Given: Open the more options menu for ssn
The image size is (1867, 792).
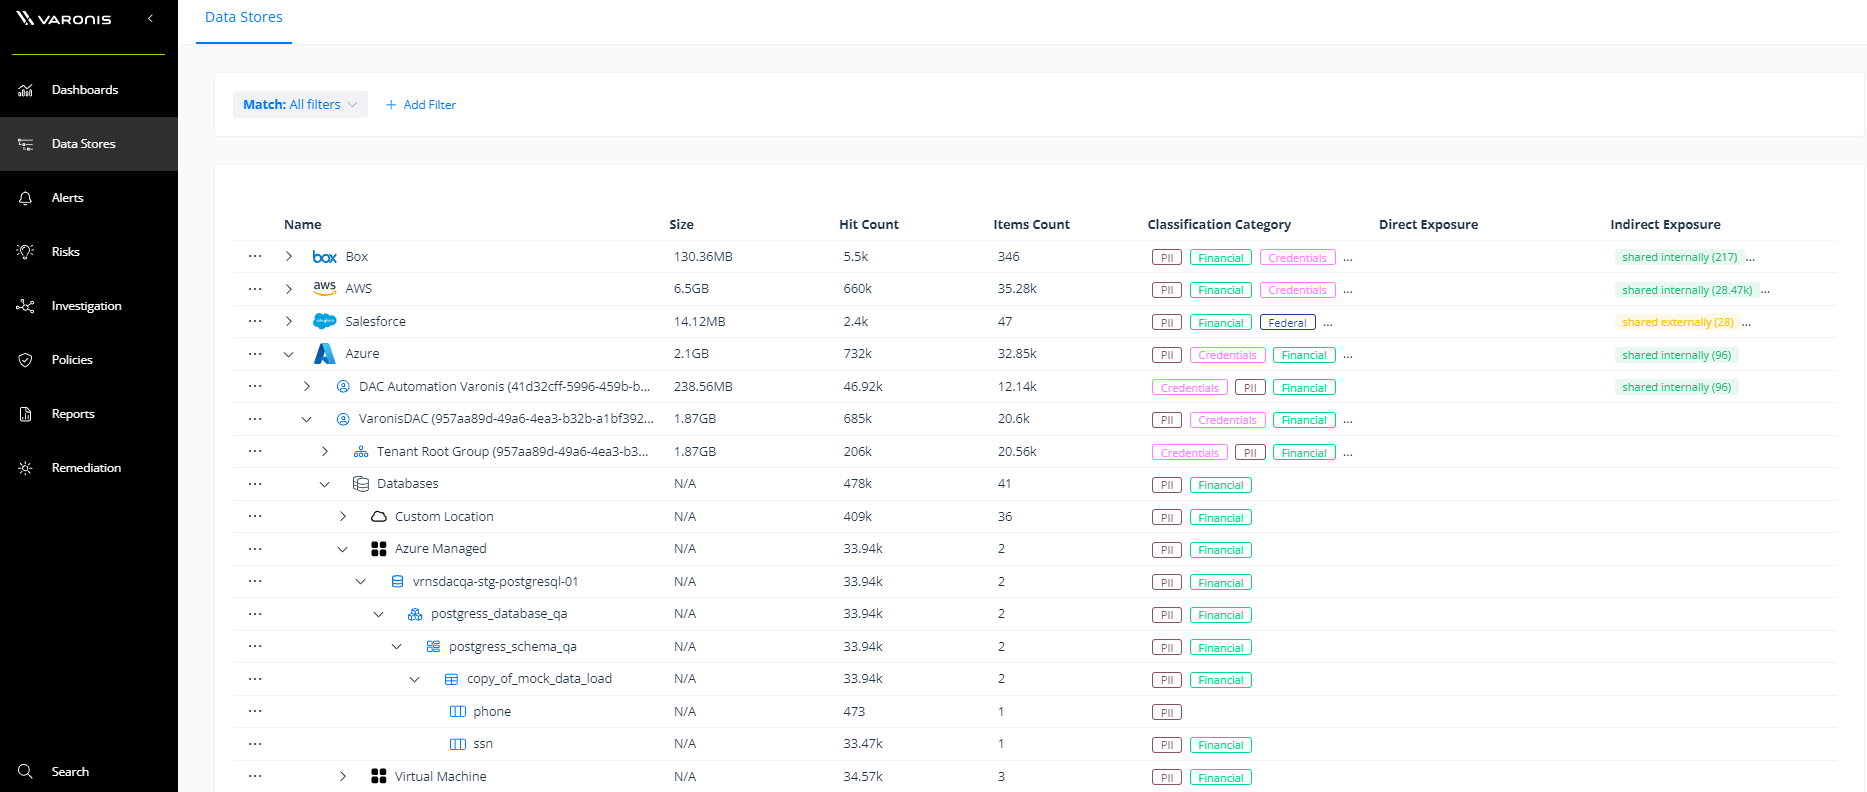Looking at the screenshot, I should [x=255, y=744].
